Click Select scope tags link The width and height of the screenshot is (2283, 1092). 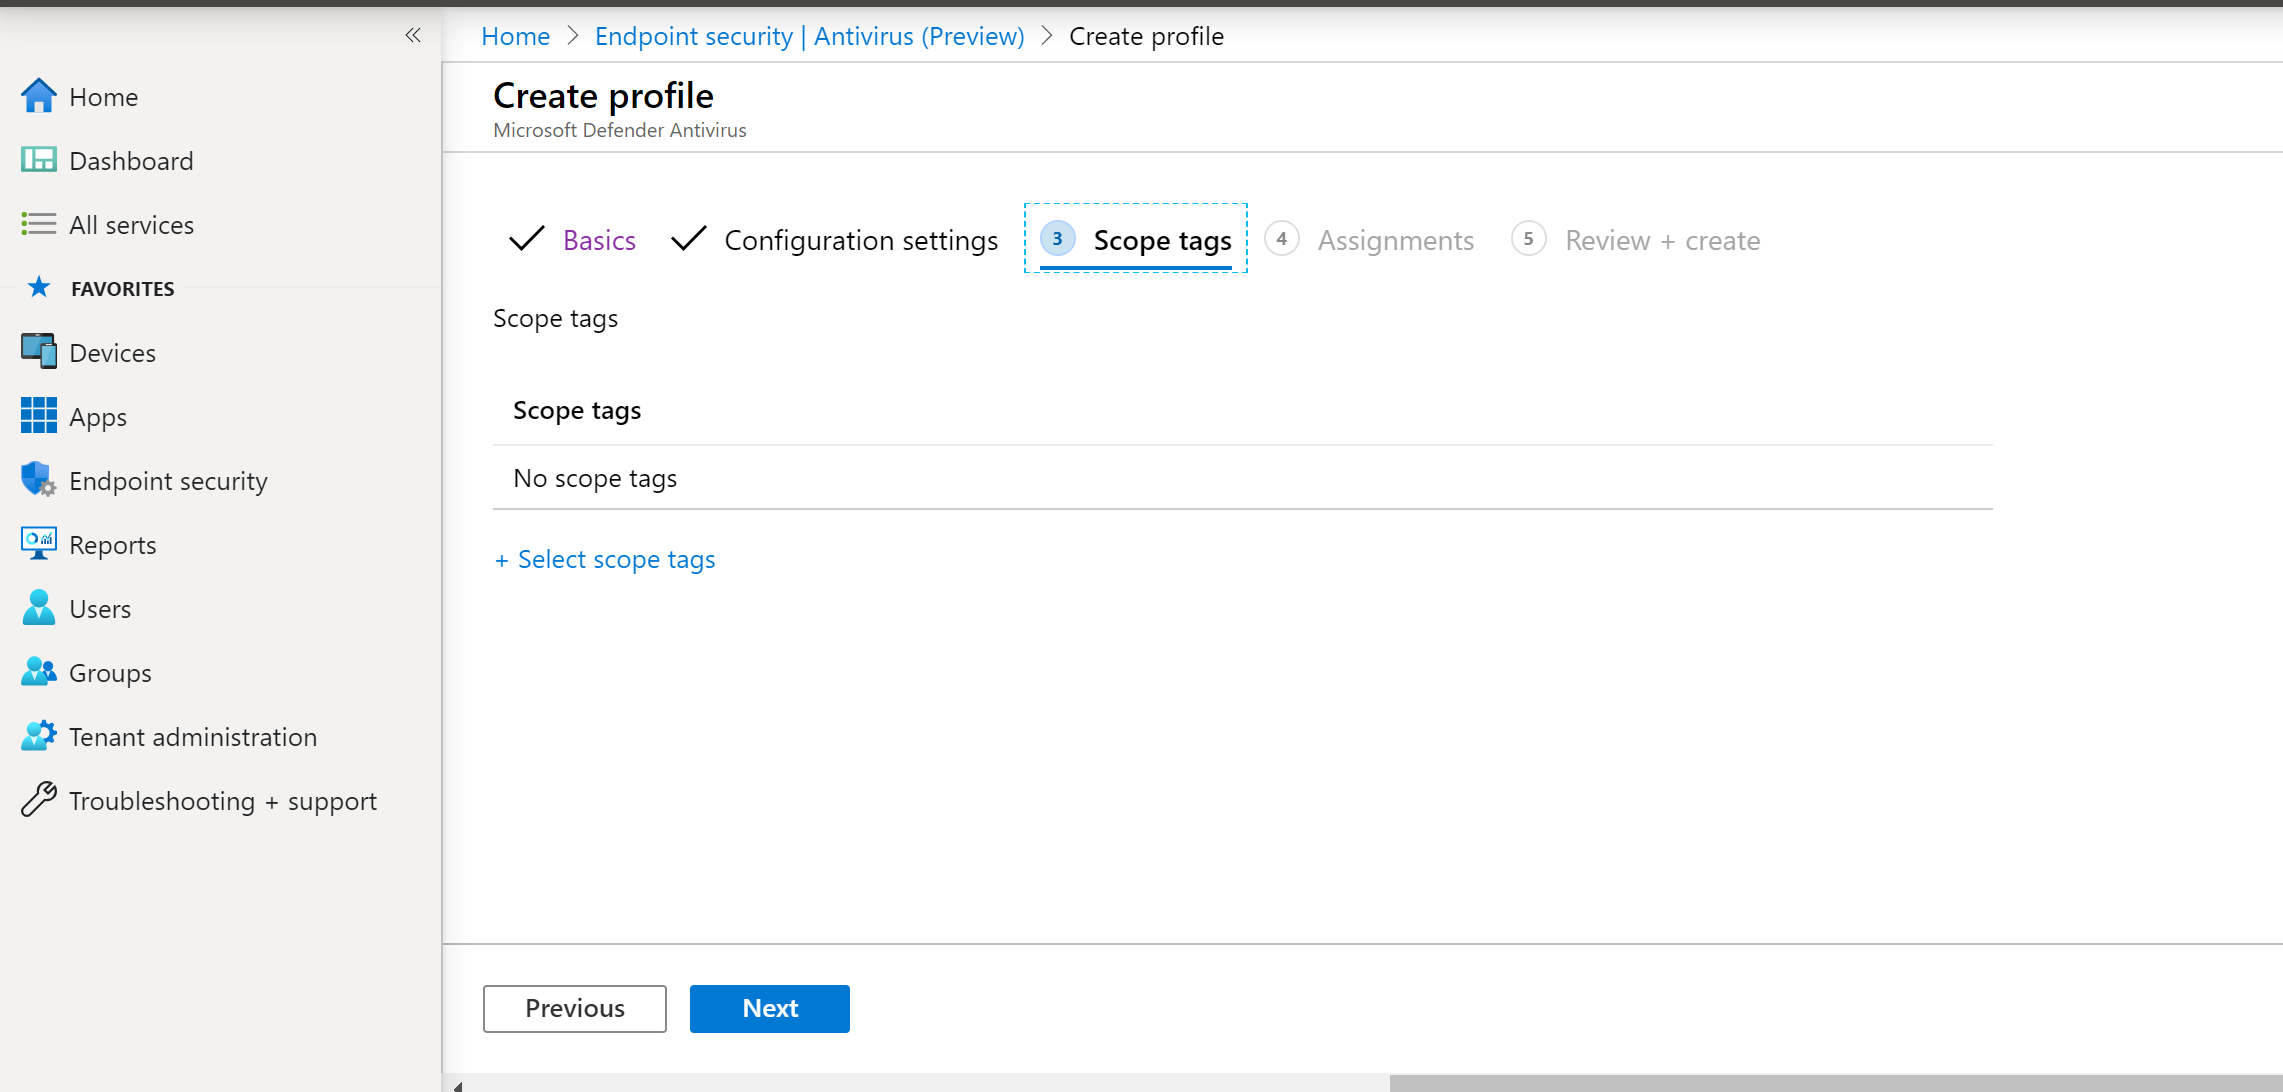pos(605,560)
